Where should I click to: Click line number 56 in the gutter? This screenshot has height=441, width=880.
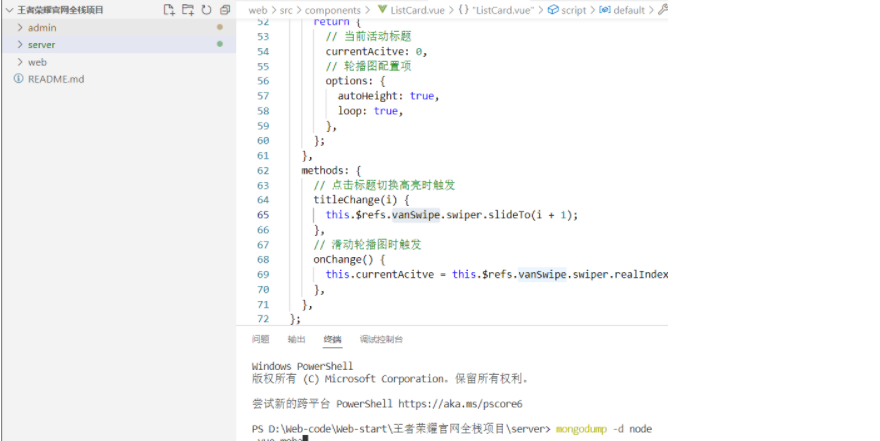coord(263,81)
